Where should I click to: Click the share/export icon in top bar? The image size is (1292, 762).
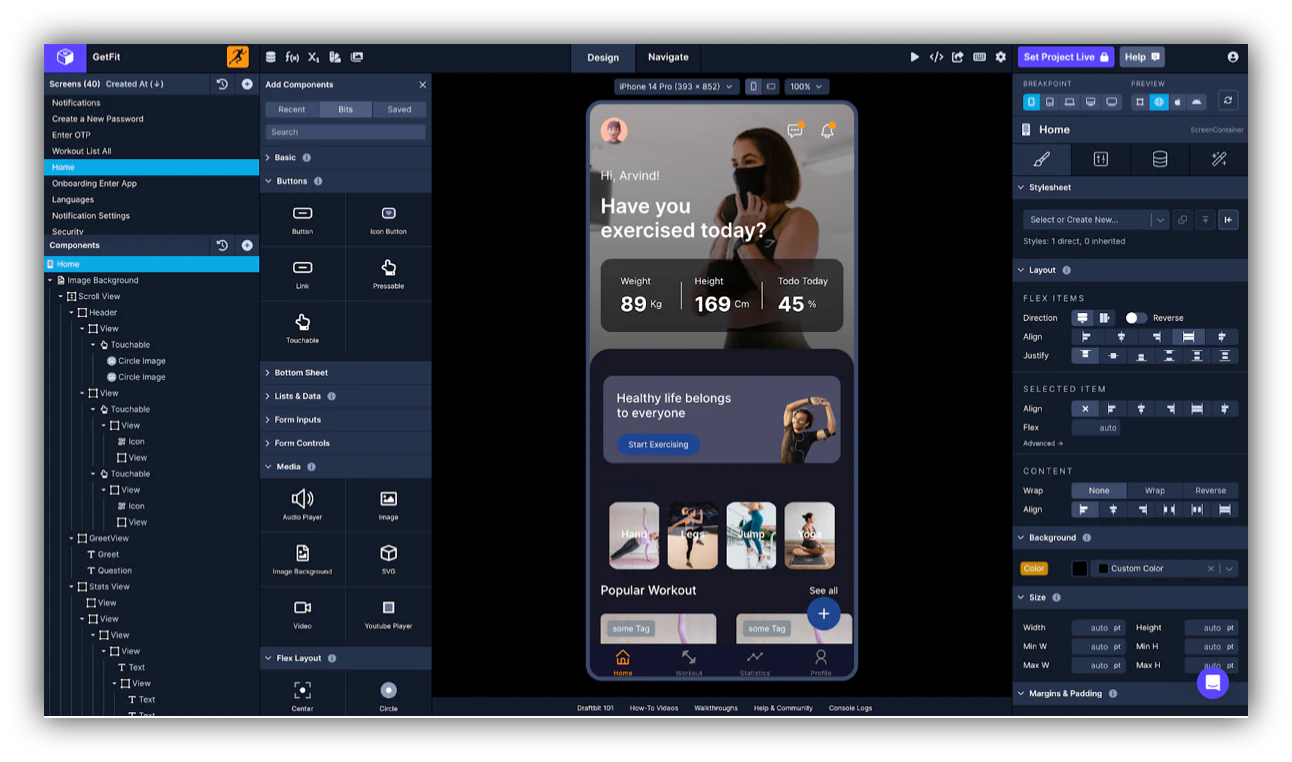tap(958, 57)
